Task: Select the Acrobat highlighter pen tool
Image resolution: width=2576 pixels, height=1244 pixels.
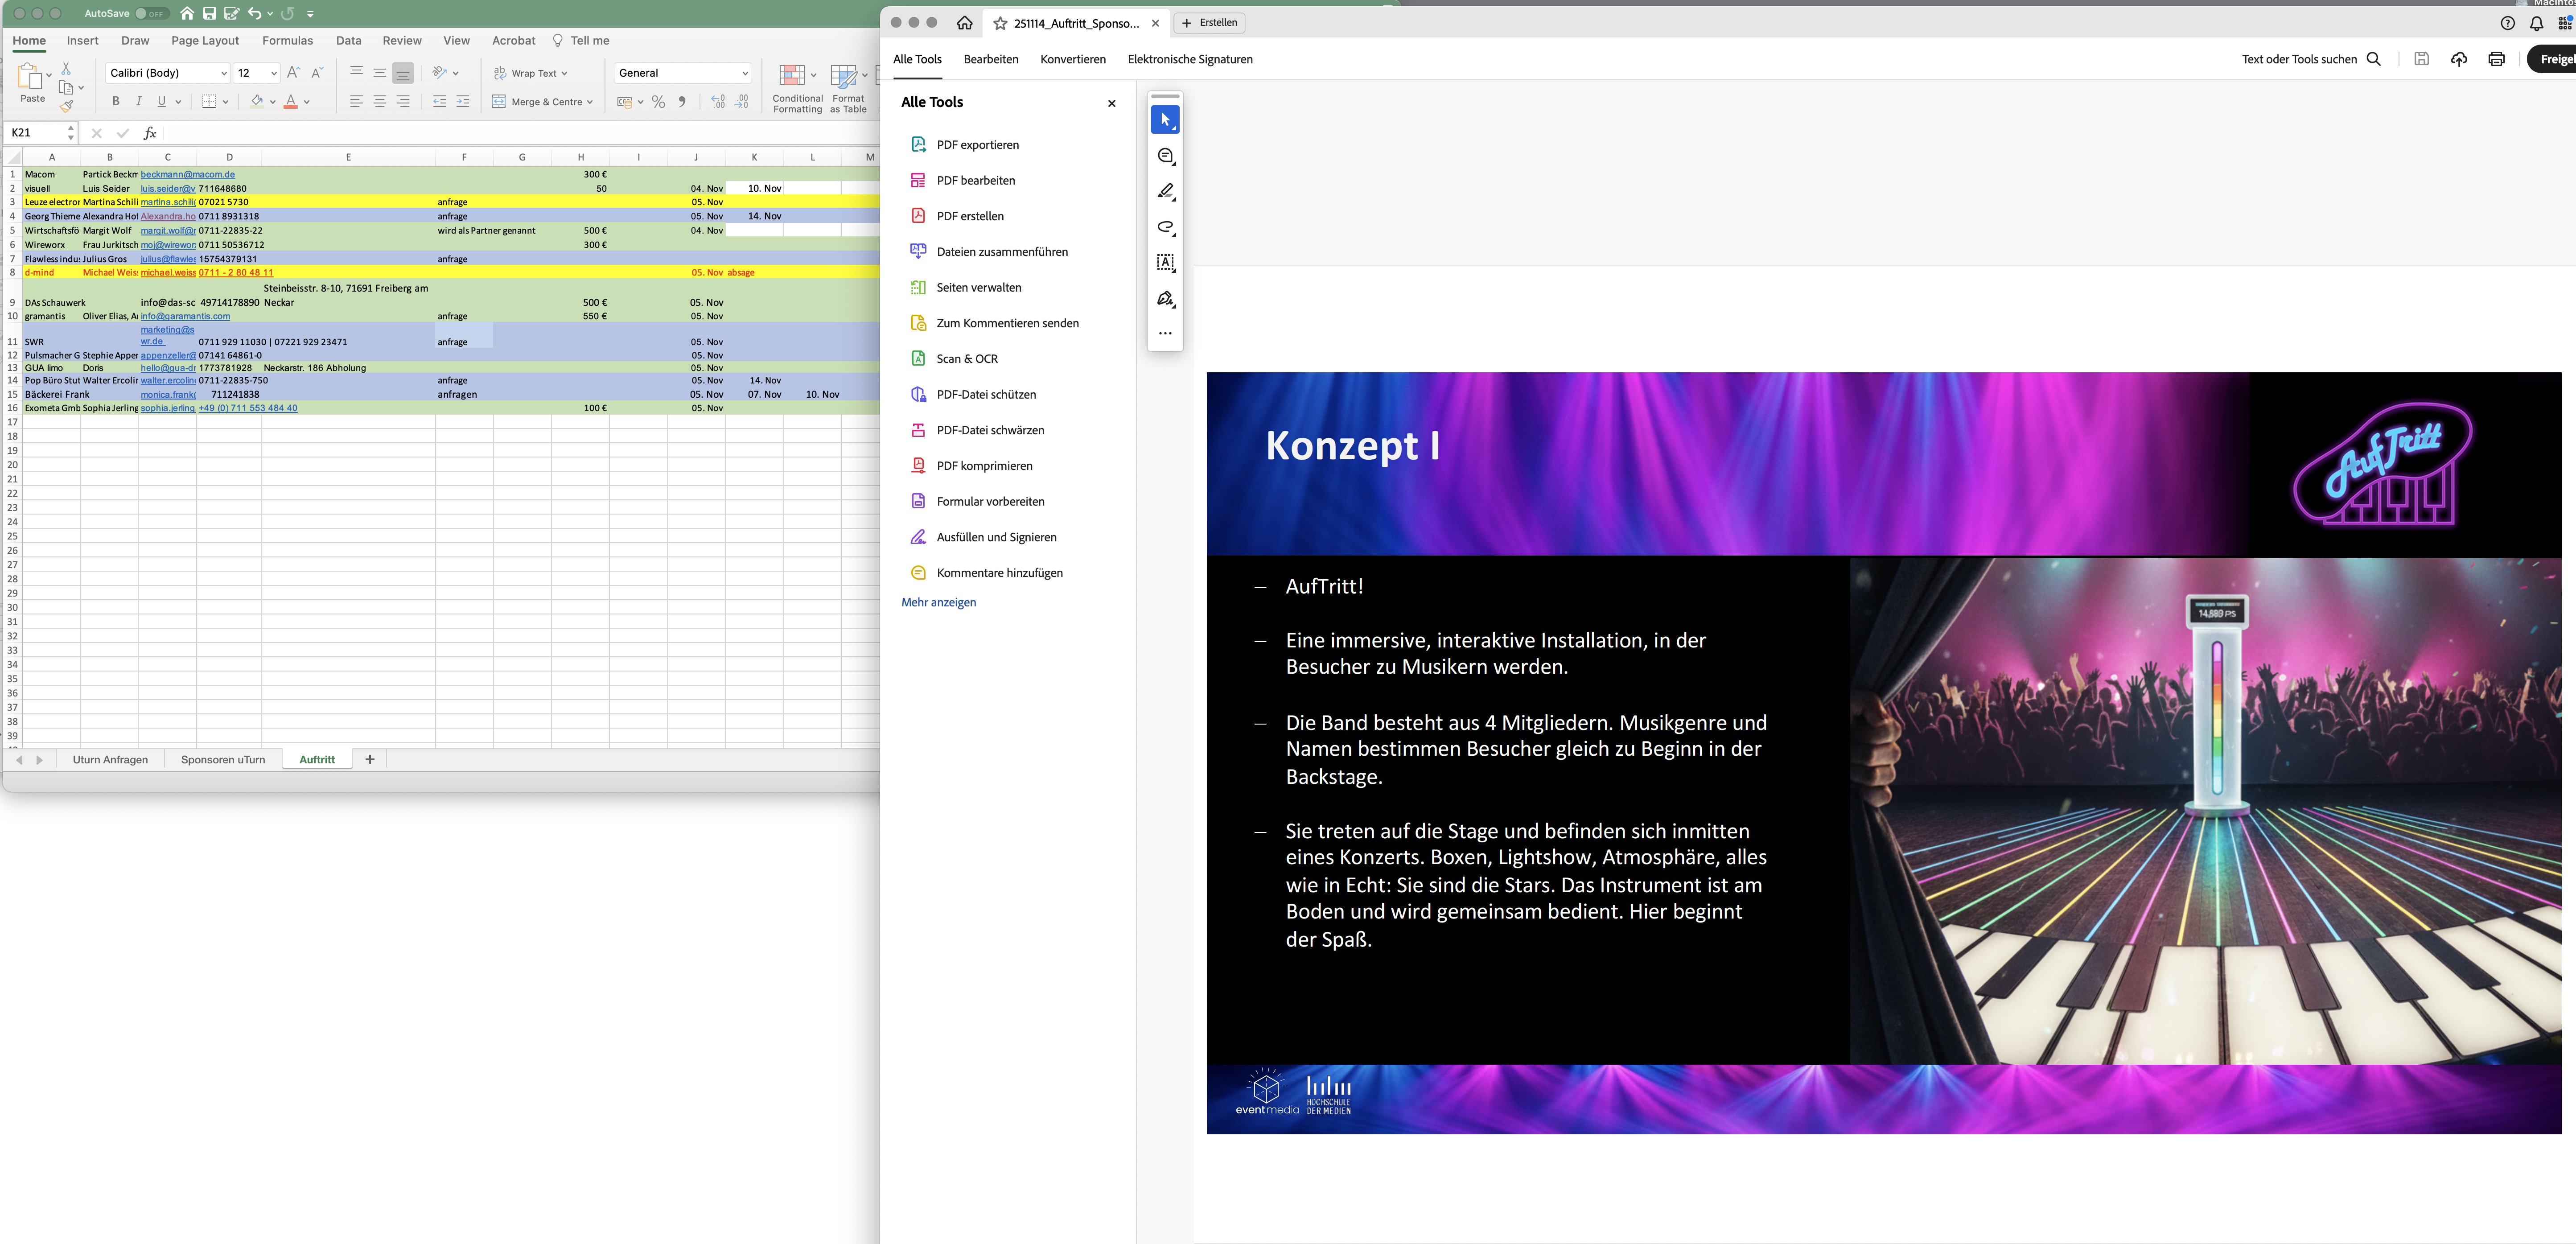Action: point(1165,191)
